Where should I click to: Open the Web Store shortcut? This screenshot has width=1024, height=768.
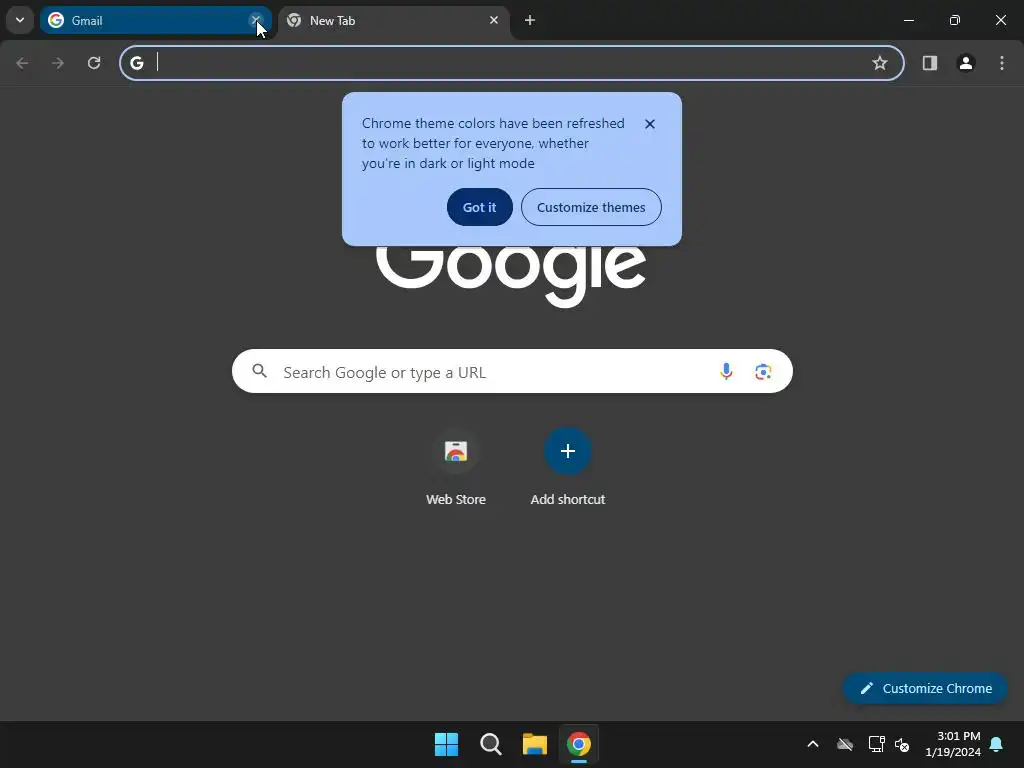[x=456, y=468]
